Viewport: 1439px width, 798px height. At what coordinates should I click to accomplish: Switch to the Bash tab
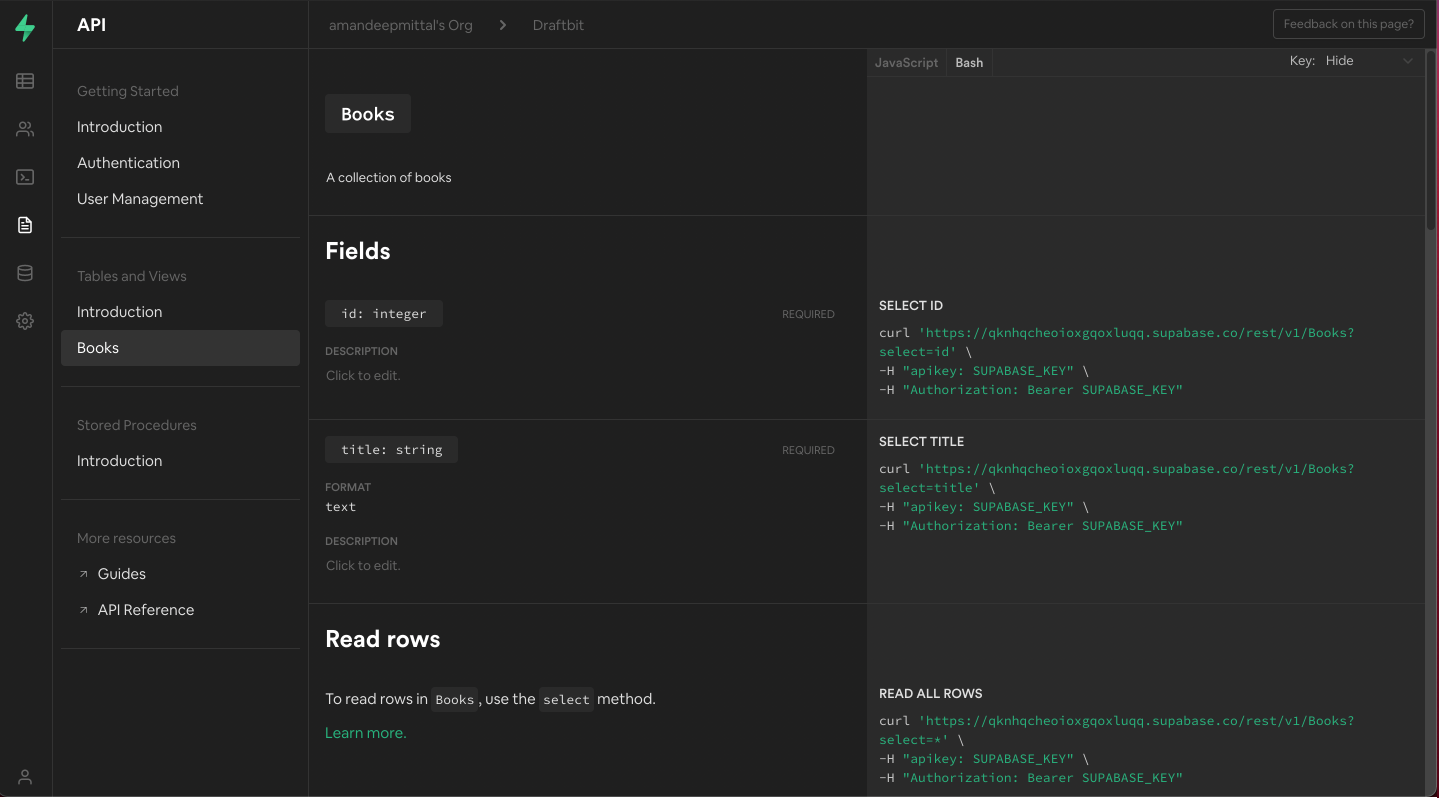pos(969,62)
